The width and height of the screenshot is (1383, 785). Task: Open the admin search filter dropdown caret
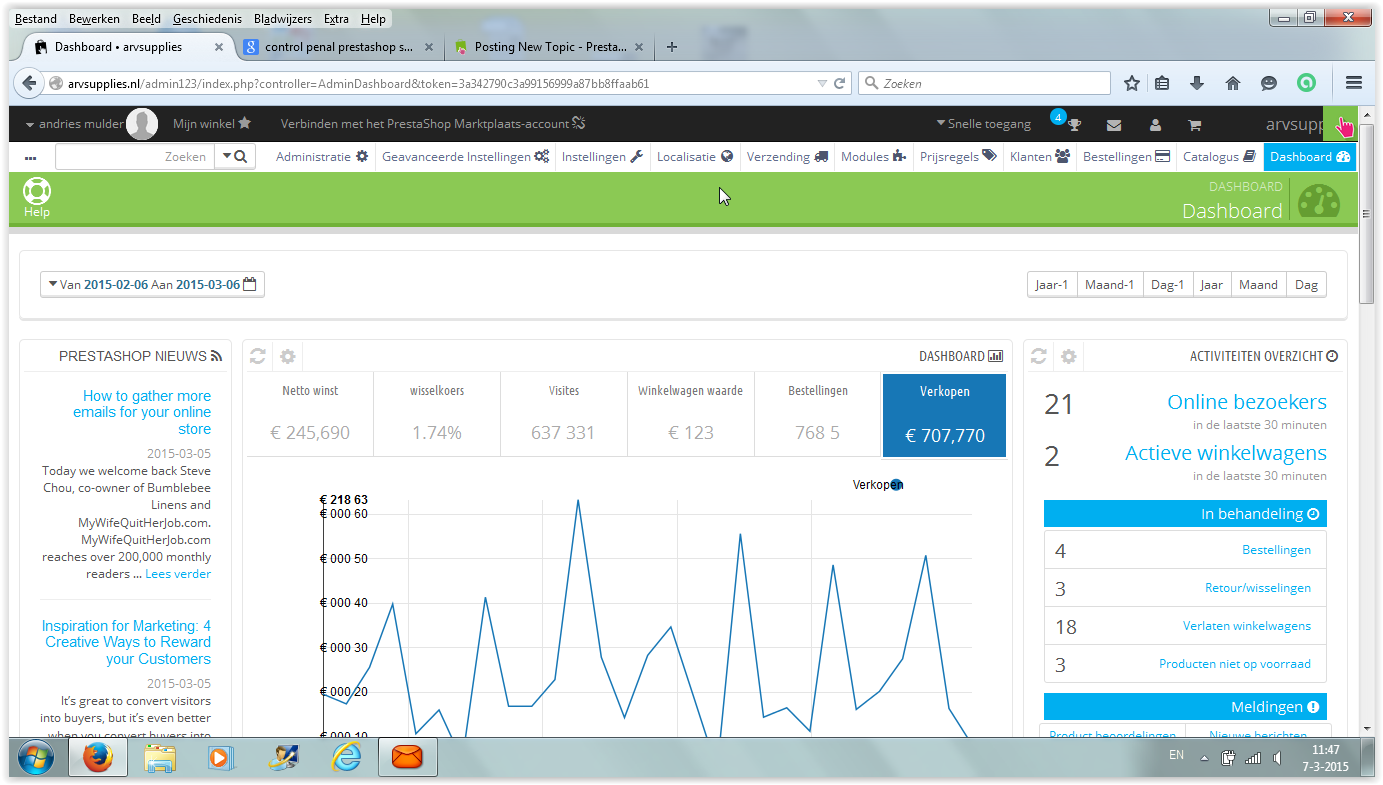point(227,156)
